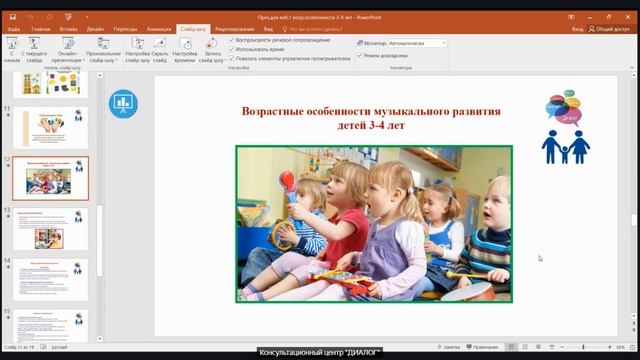Toggle 'Показать элементы управления проигрывателем' checkbox

point(231,59)
